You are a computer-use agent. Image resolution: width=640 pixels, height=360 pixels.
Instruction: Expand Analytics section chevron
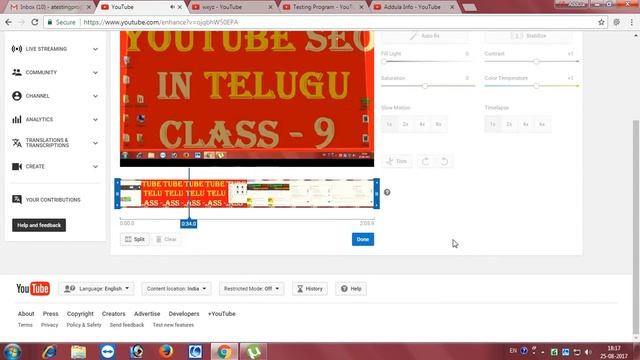click(x=95, y=120)
